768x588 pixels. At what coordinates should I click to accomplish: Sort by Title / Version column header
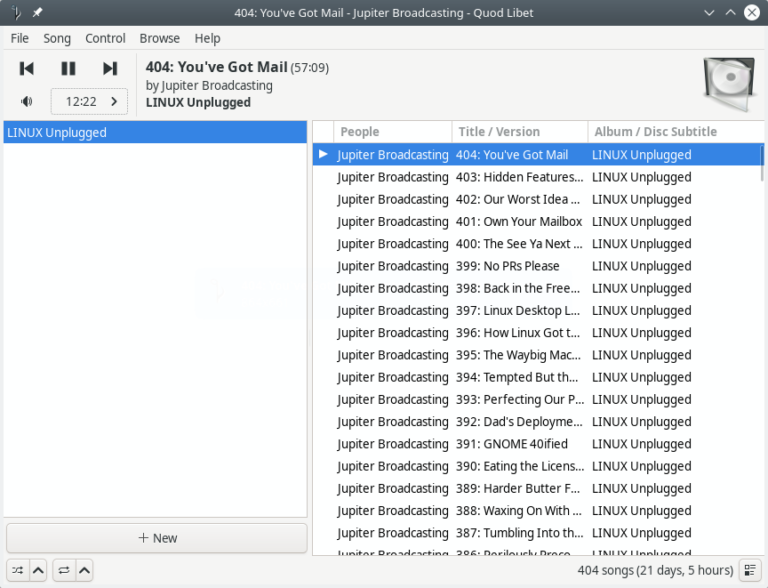pos(520,132)
